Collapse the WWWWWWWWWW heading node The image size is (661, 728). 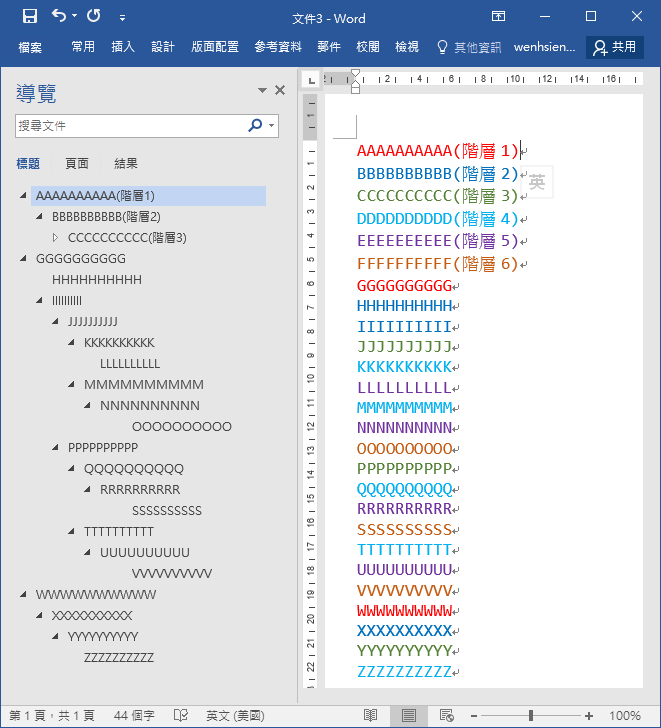(x=23, y=594)
